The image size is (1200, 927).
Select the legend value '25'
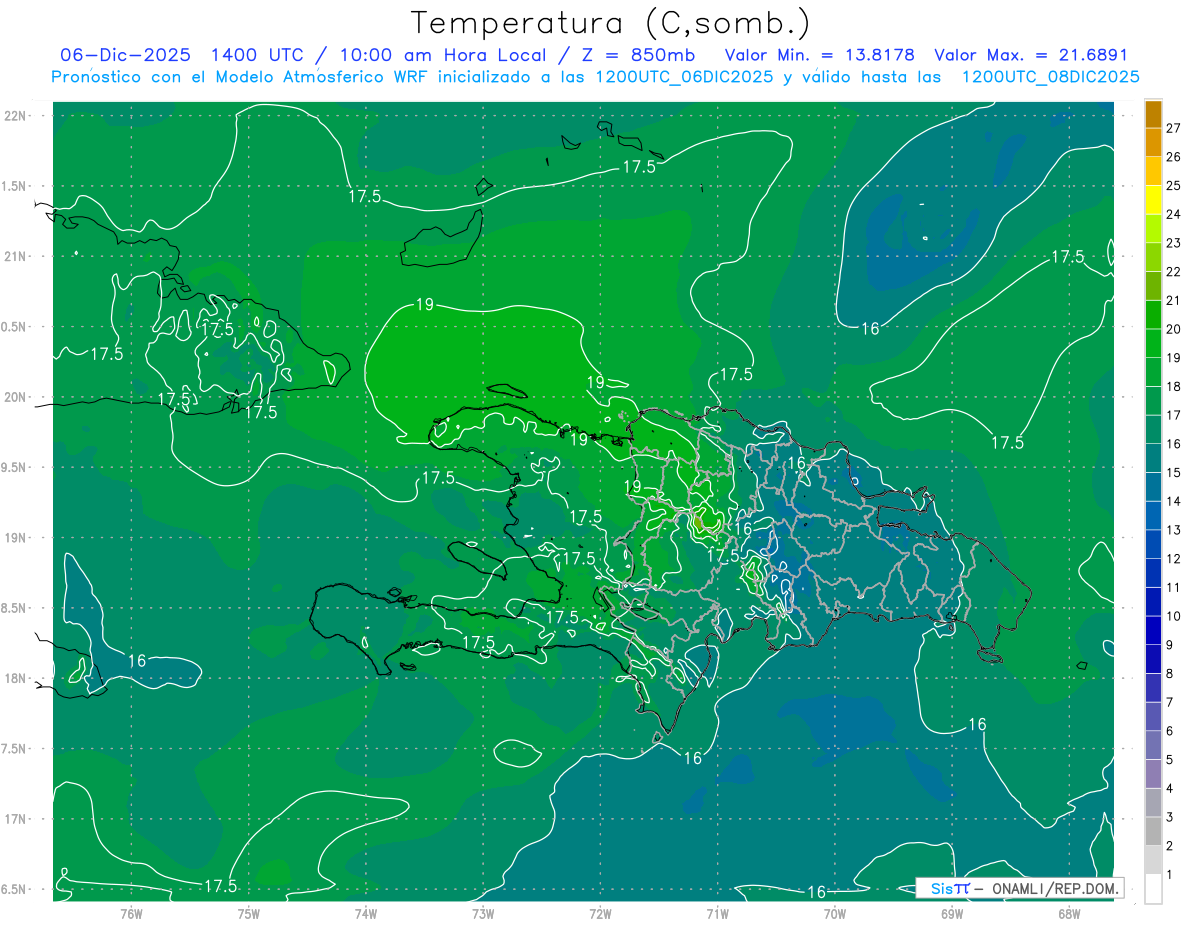1174,186
